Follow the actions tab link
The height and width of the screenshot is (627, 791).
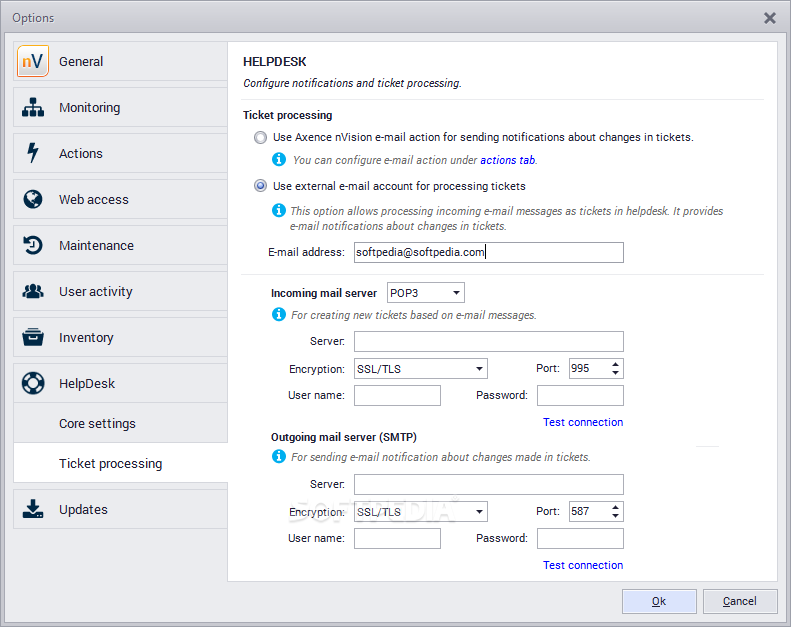point(507,160)
